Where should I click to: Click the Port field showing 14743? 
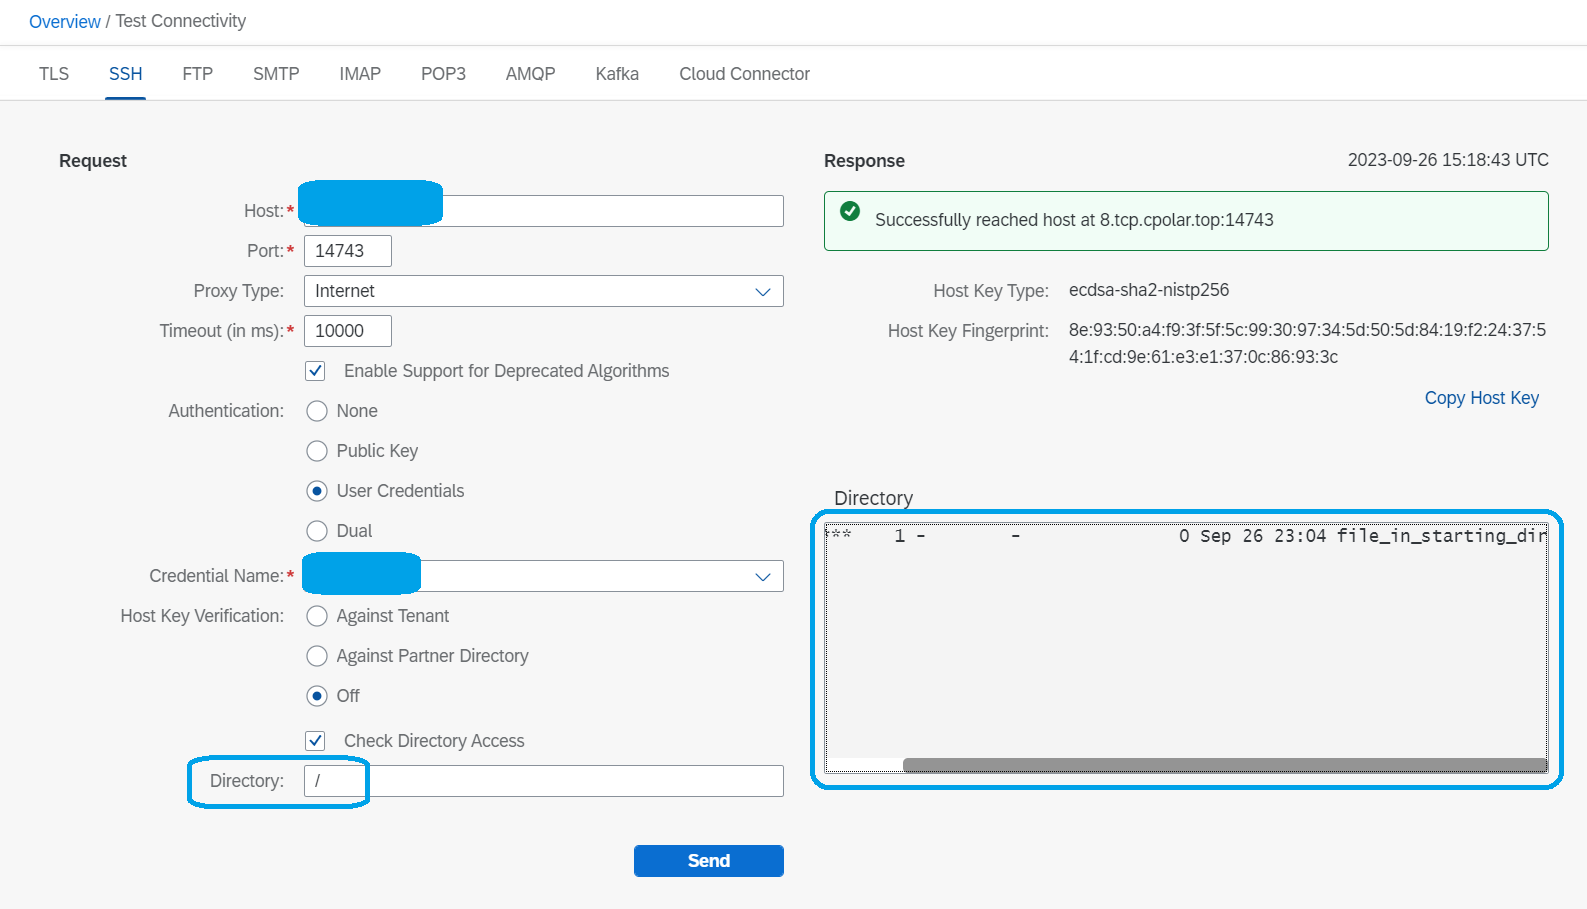click(x=348, y=251)
